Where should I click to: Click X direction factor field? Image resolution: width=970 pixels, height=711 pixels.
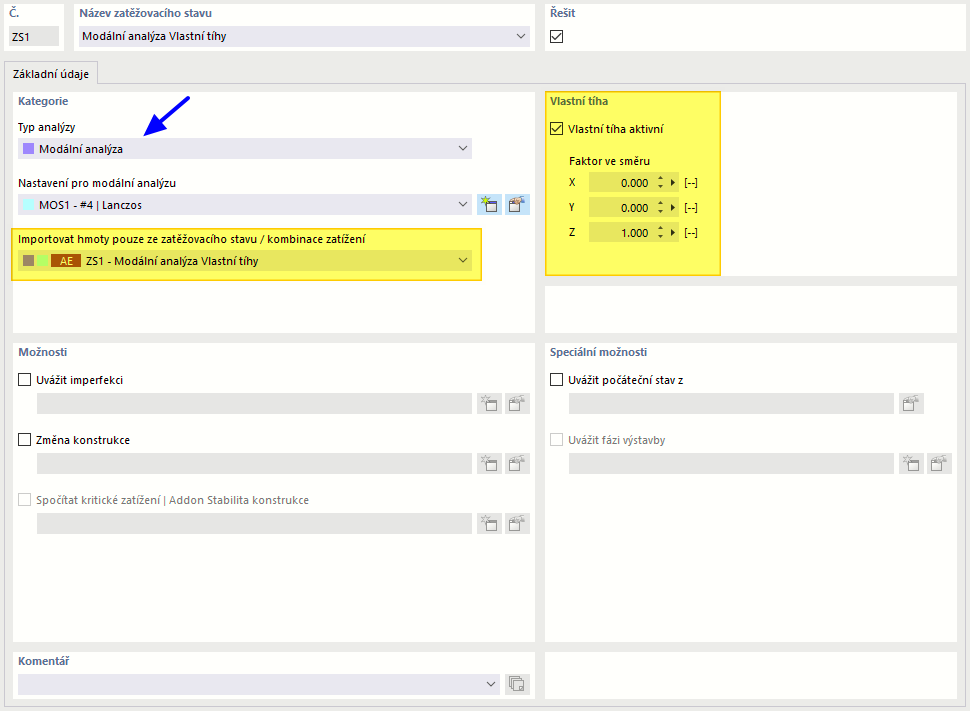pos(621,183)
